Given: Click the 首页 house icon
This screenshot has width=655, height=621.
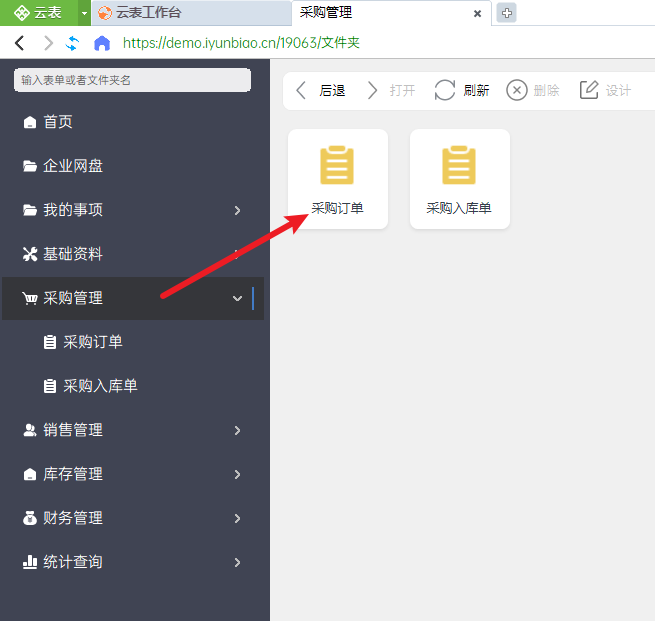Looking at the screenshot, I should click(30, 122).
